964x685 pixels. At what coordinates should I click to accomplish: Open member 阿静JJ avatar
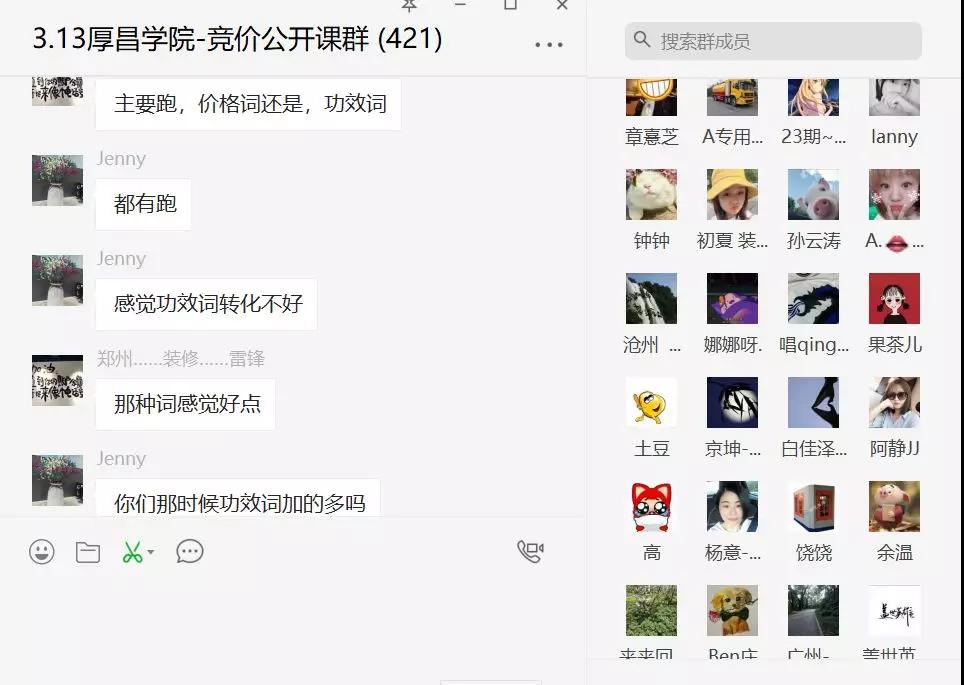(x=894, y=402)
